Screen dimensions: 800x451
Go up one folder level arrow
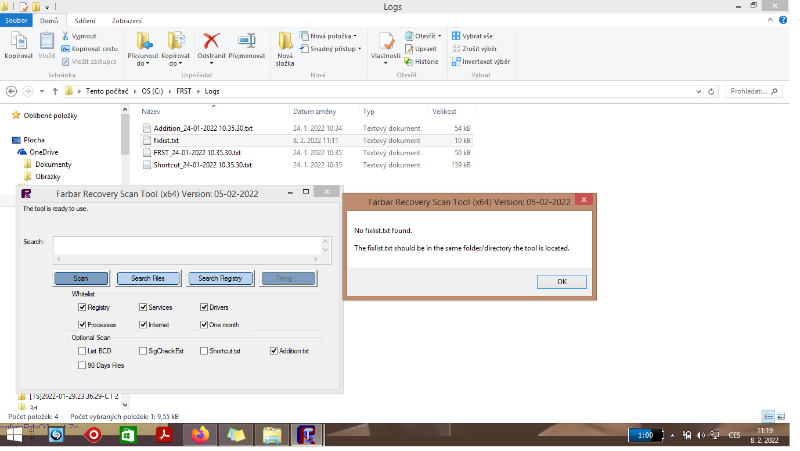(55, 92)
